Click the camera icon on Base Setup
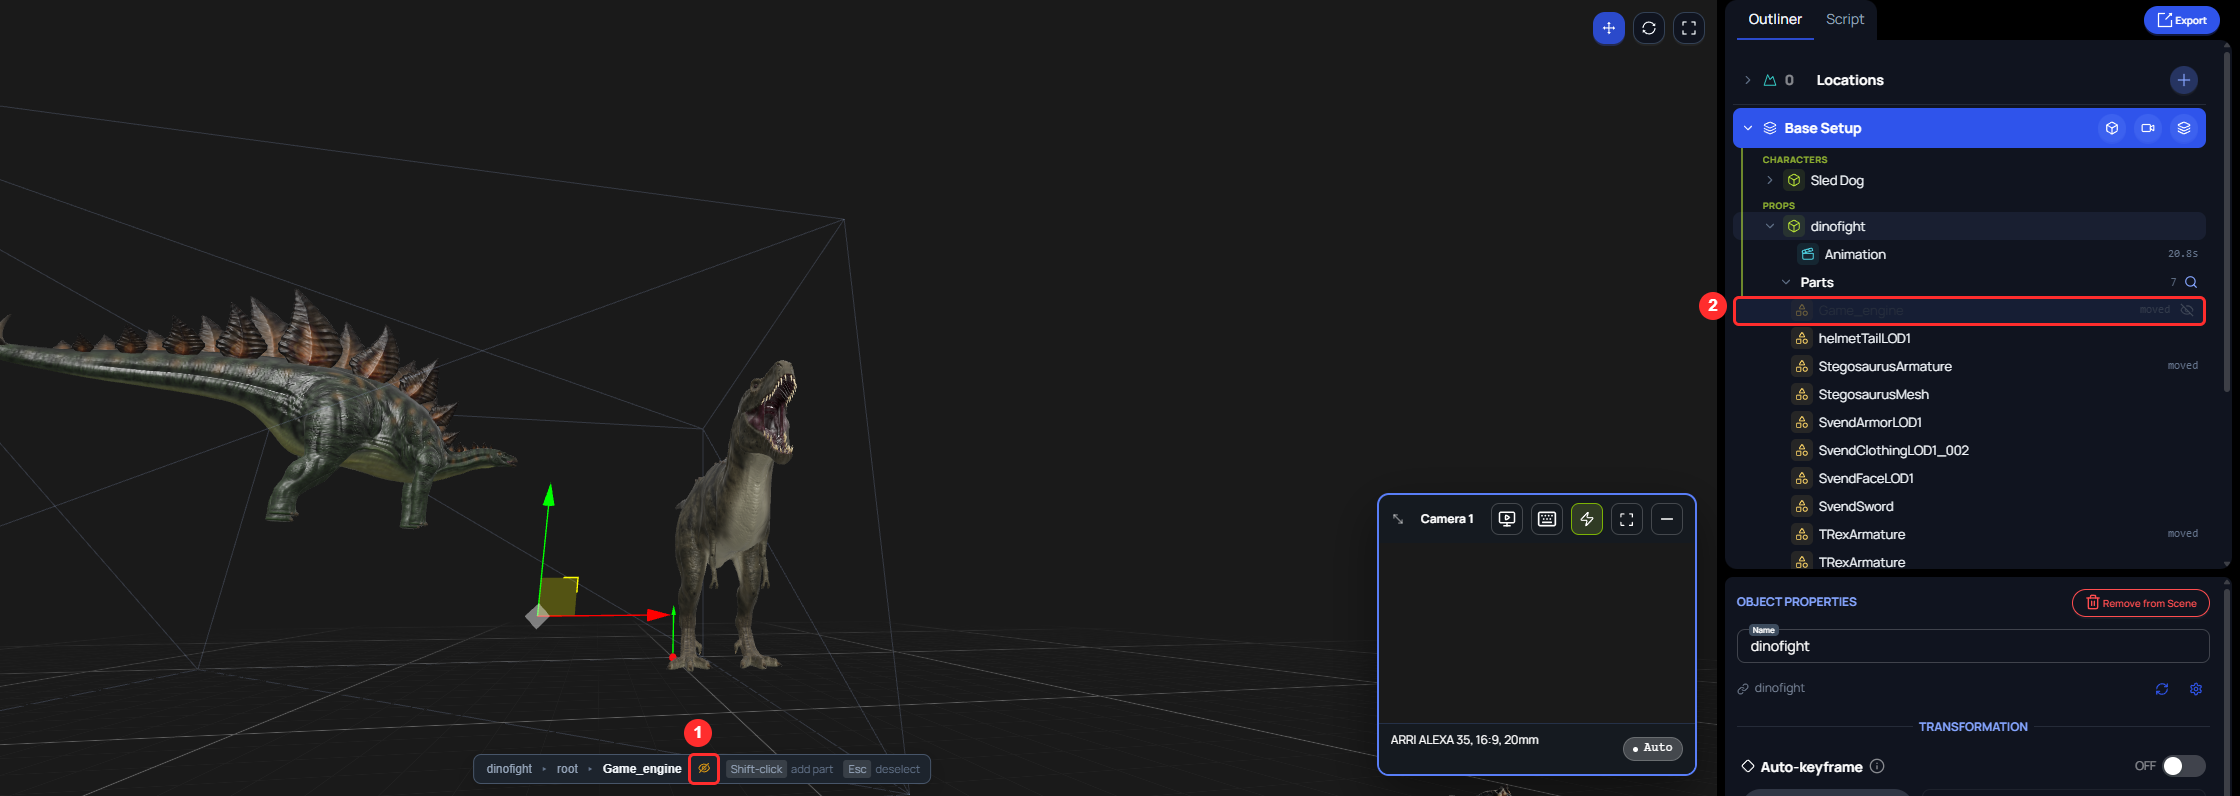 pos(2148,128)
